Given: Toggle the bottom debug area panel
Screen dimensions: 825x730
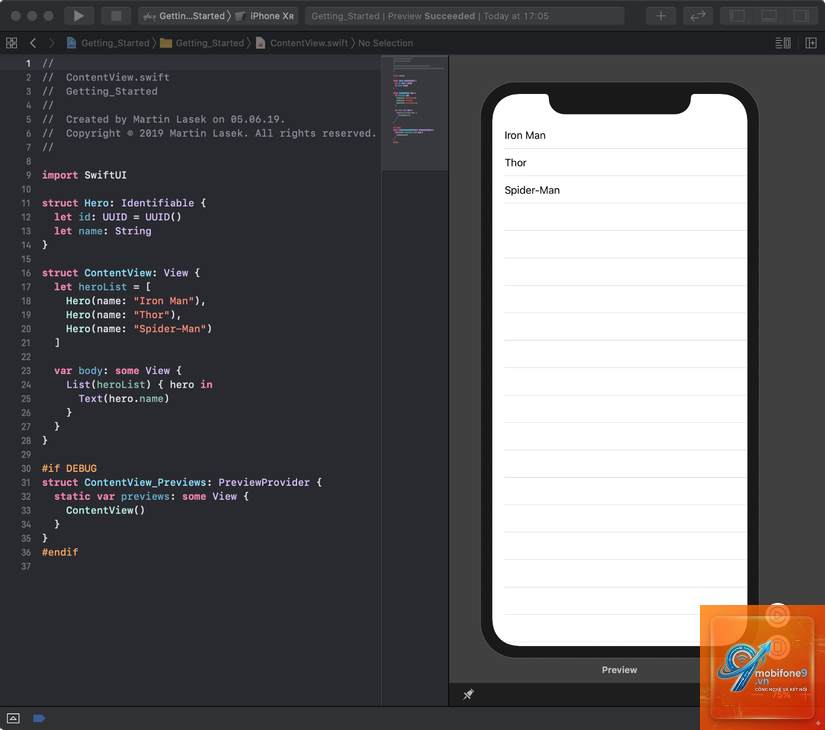Looking at the screenshot, I should [x=769, y=16].
